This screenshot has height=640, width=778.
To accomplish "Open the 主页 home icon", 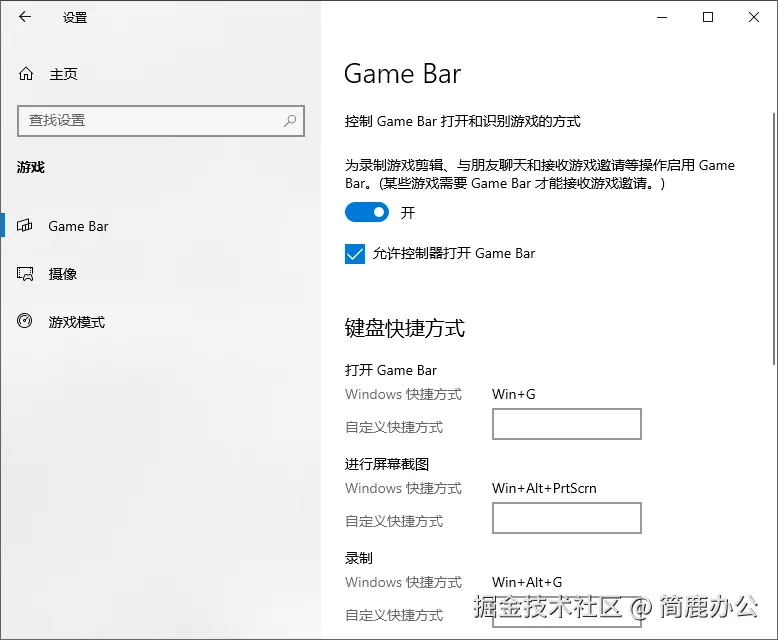I will click(26, 74).
